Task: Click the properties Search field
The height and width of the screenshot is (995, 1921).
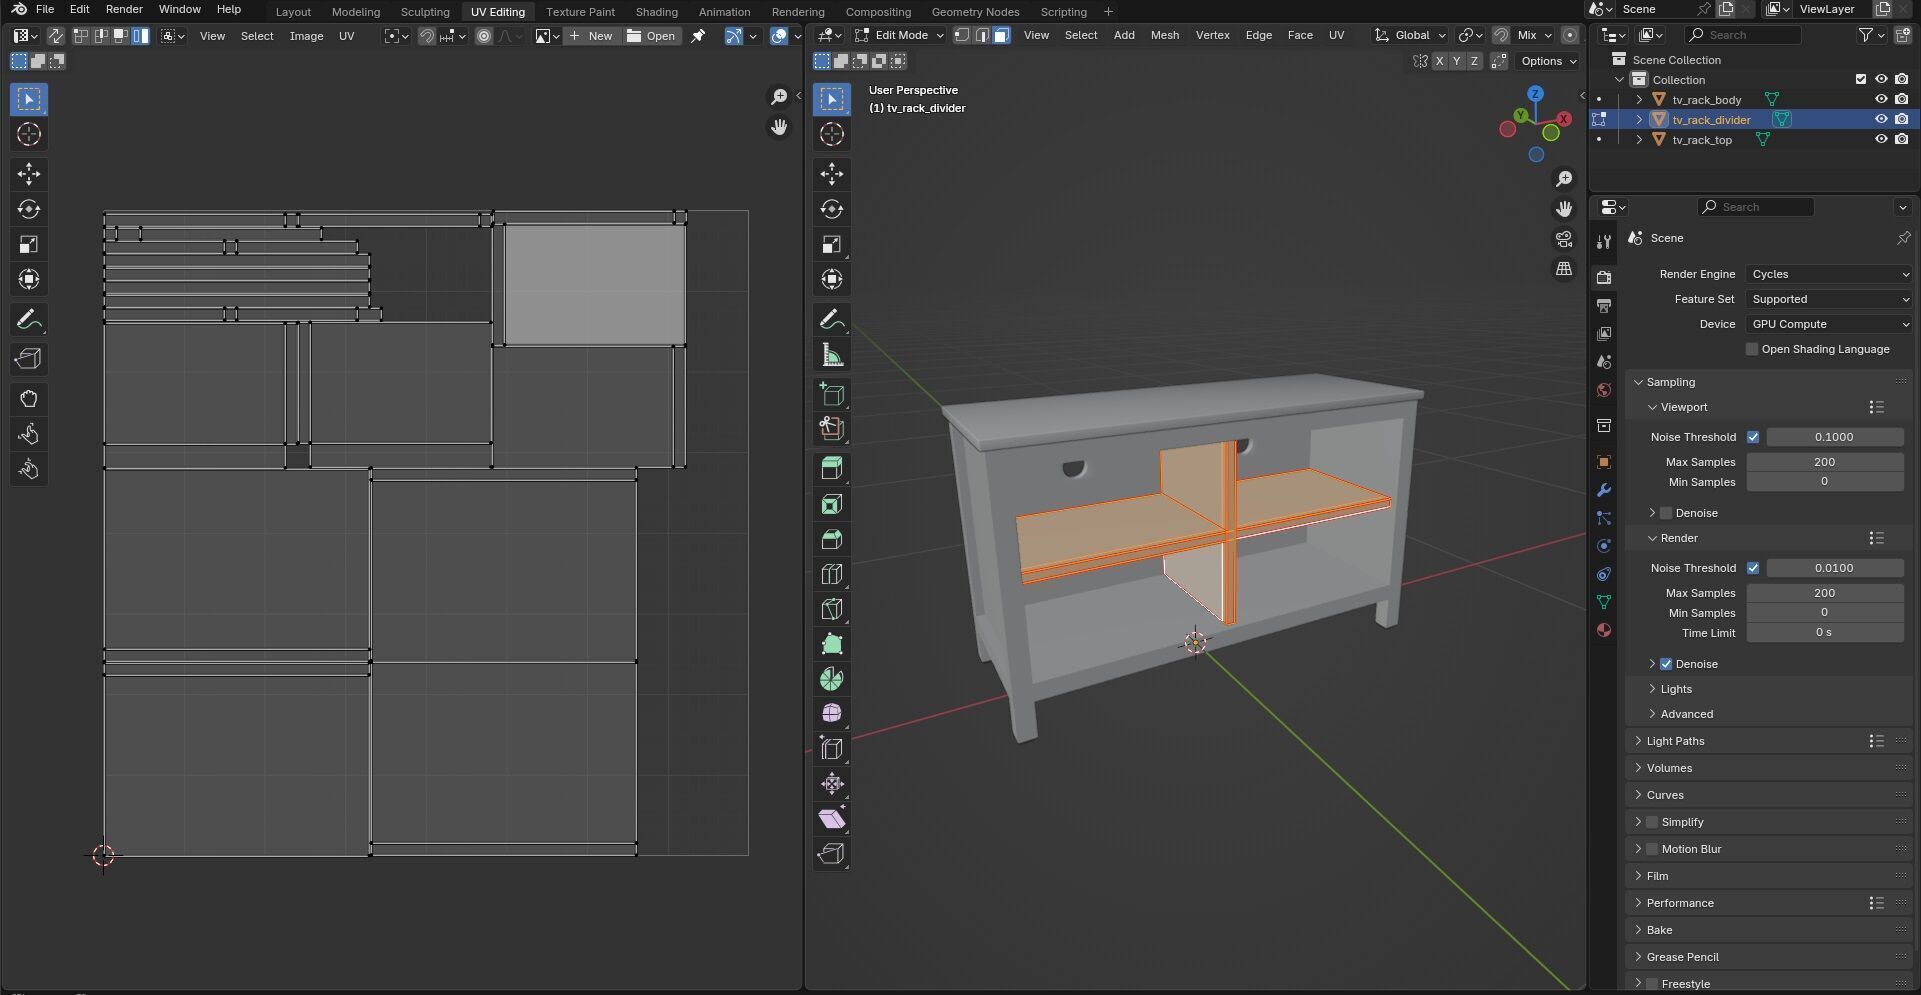Action: (x=1755, y=207)
